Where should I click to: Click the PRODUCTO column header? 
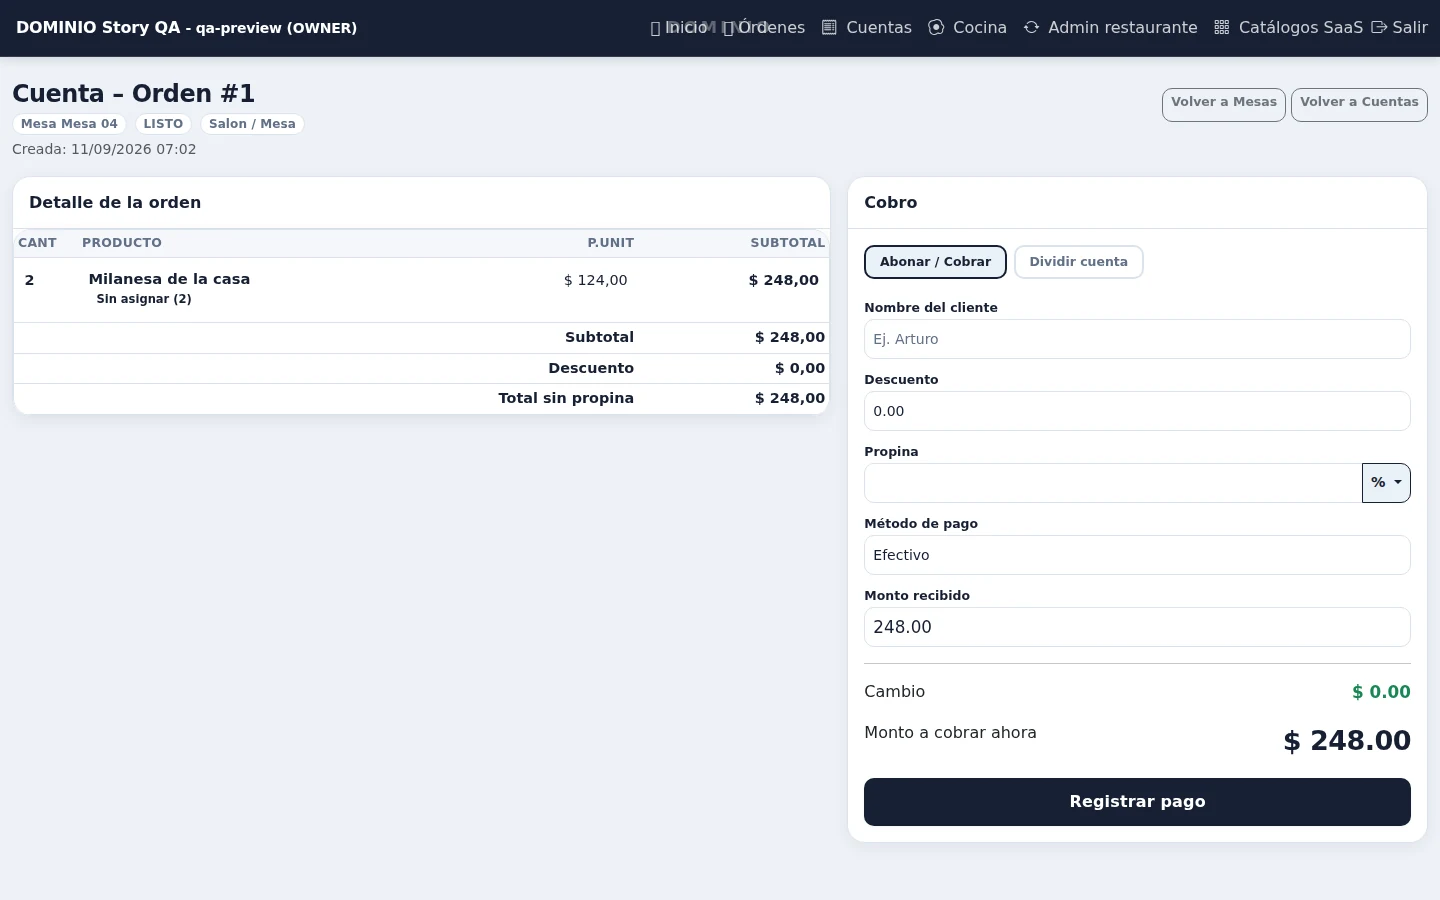pyautogui.click(x=122, y=243)
